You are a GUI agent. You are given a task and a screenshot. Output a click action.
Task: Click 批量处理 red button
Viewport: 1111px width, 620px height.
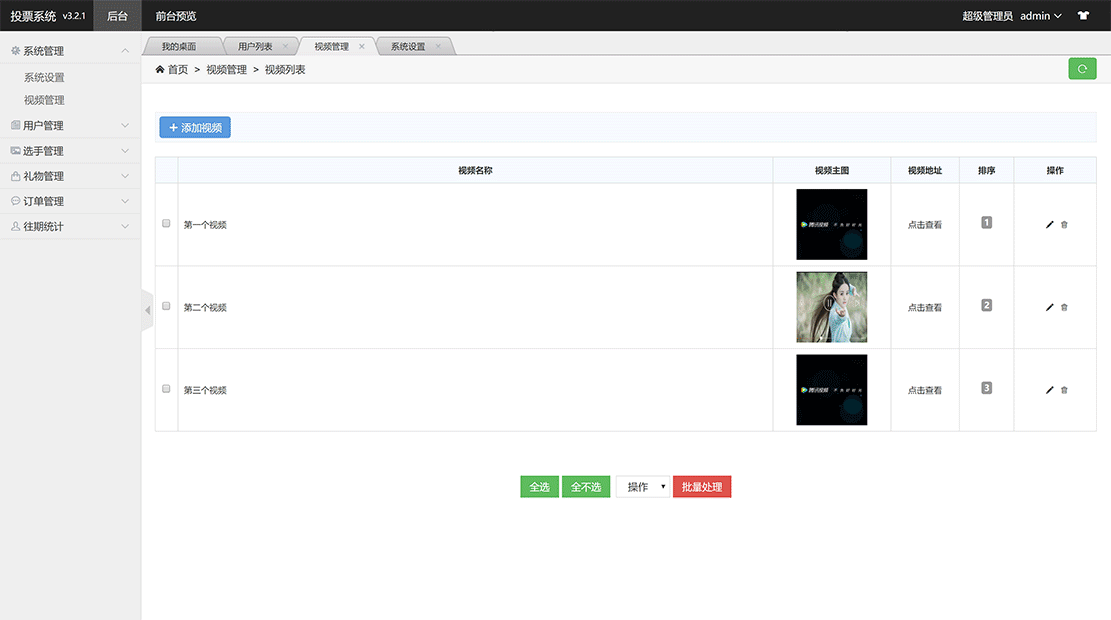[701, 487]
